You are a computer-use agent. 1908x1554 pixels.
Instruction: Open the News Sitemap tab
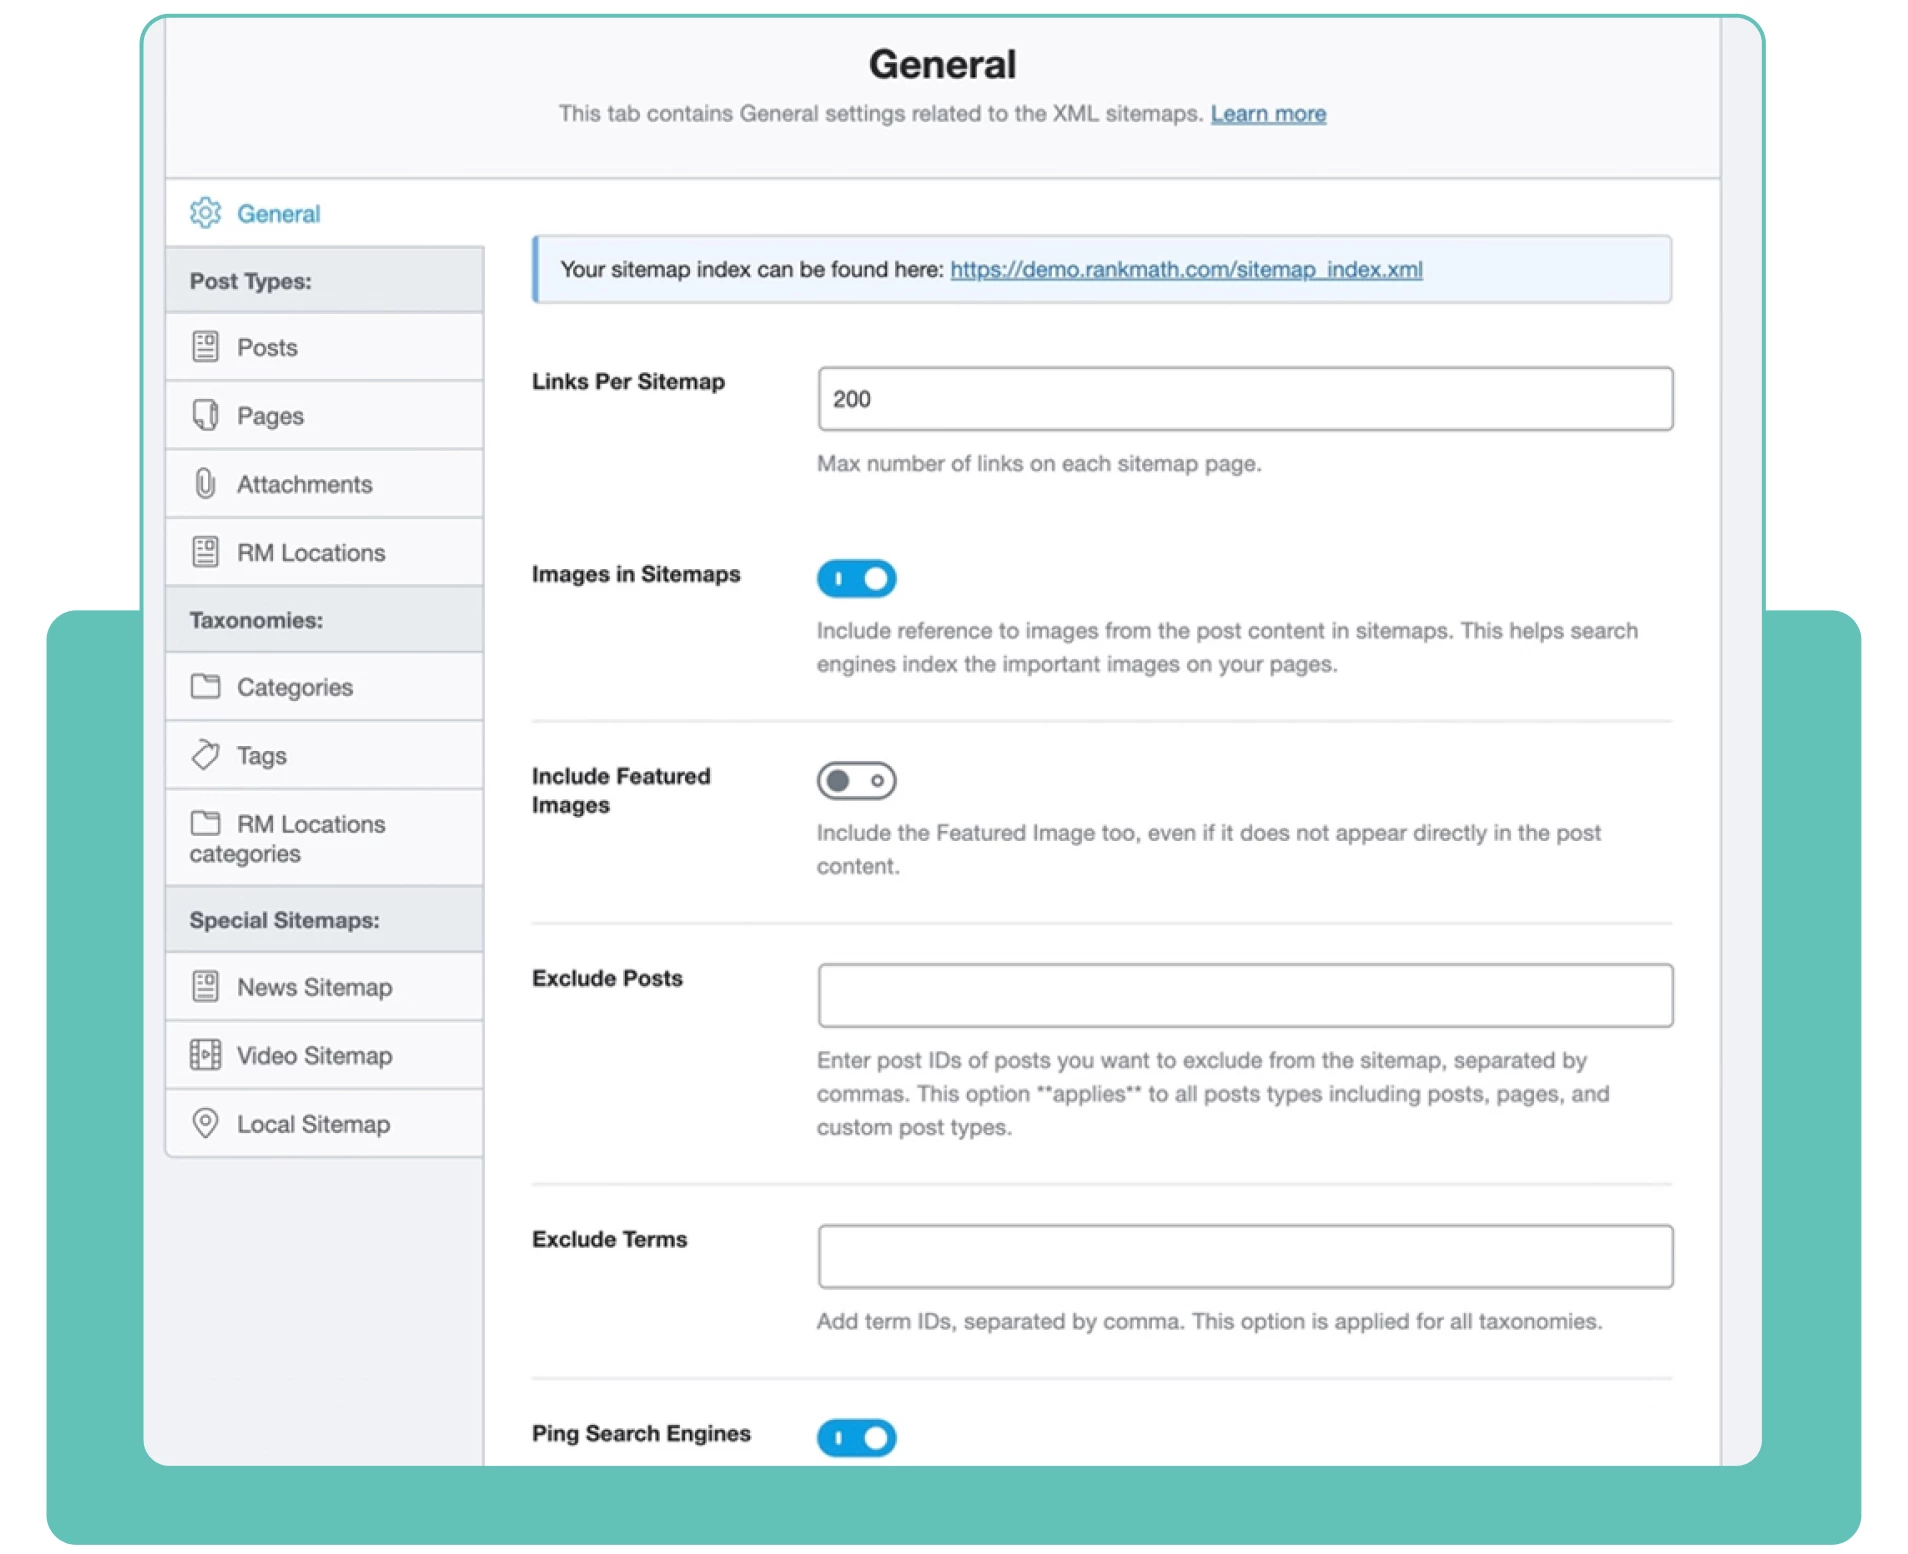(325, 987)
